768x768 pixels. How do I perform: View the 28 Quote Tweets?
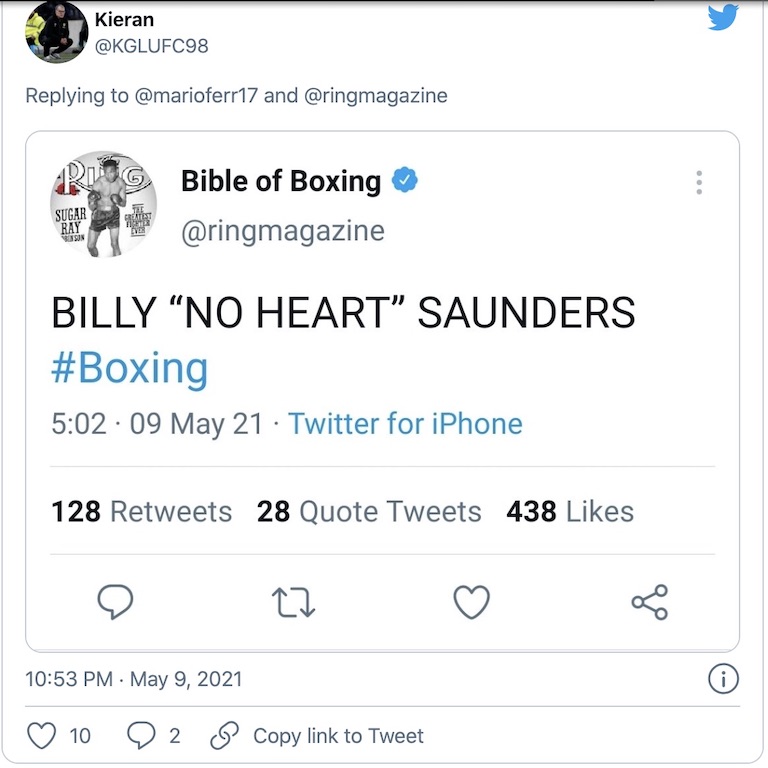pos(369,511)
